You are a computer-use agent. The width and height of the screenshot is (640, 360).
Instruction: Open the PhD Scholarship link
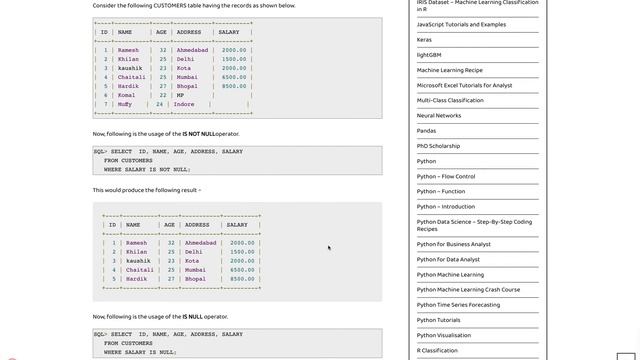click(x=438, y=146)
